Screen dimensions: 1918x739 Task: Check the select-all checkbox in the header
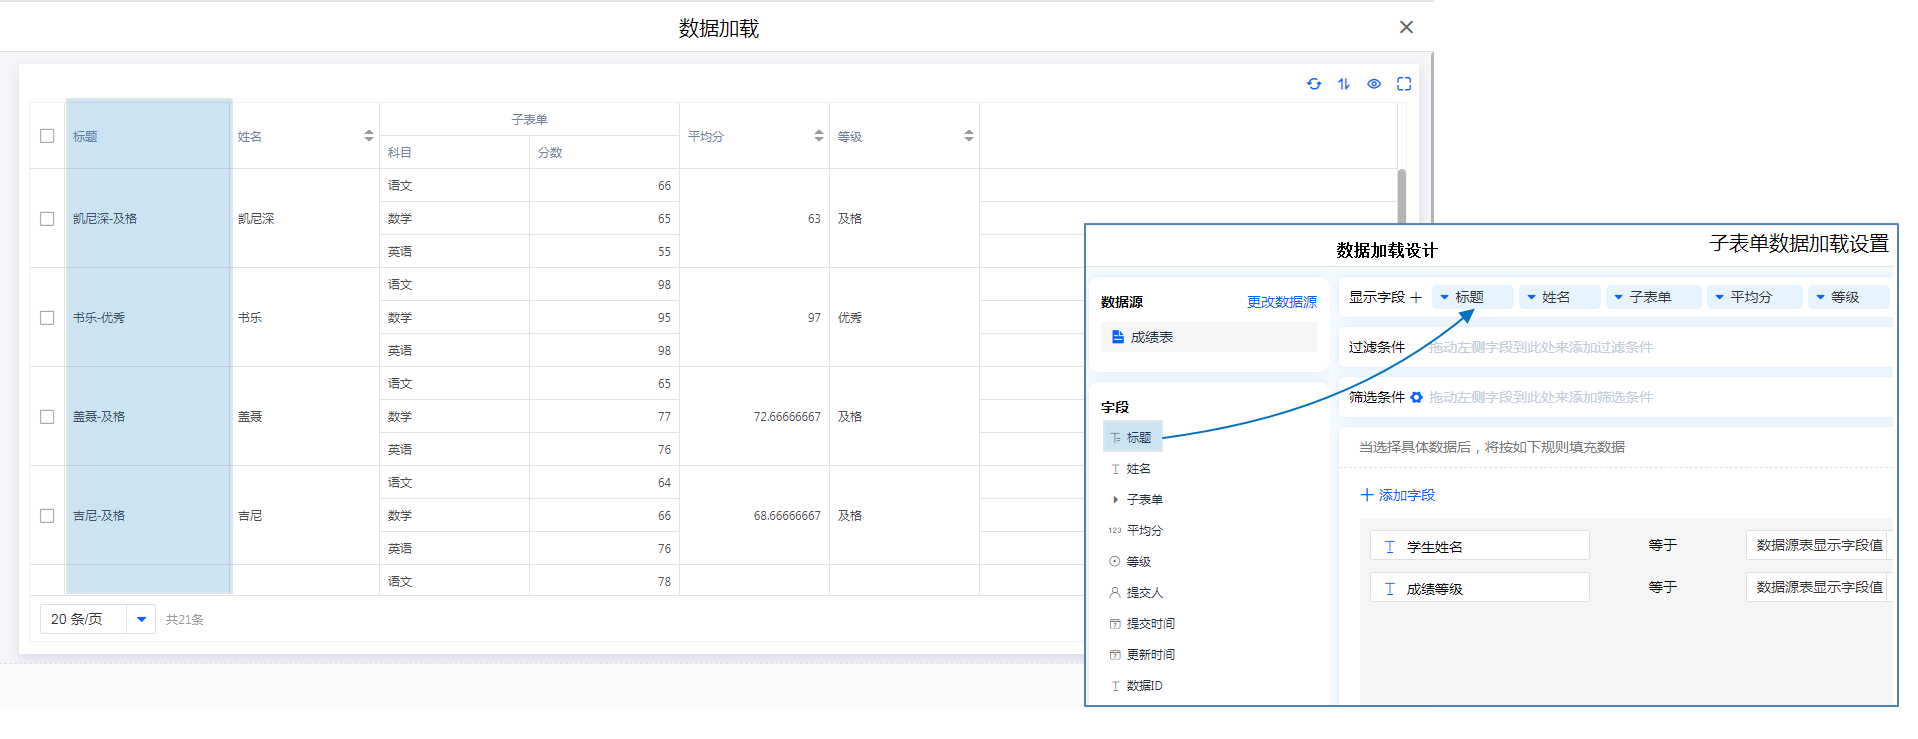click(47, 136)
